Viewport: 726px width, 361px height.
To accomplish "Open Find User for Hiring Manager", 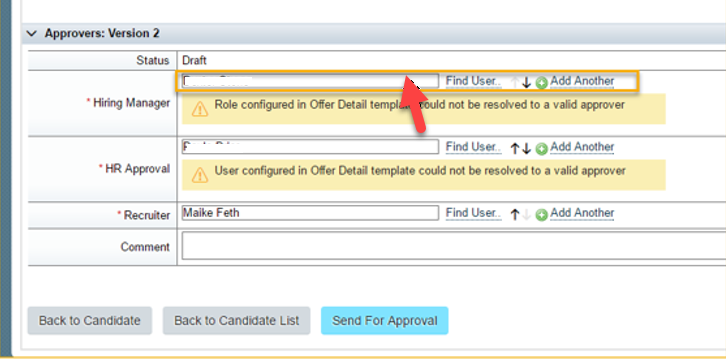I will pos(473,81).
